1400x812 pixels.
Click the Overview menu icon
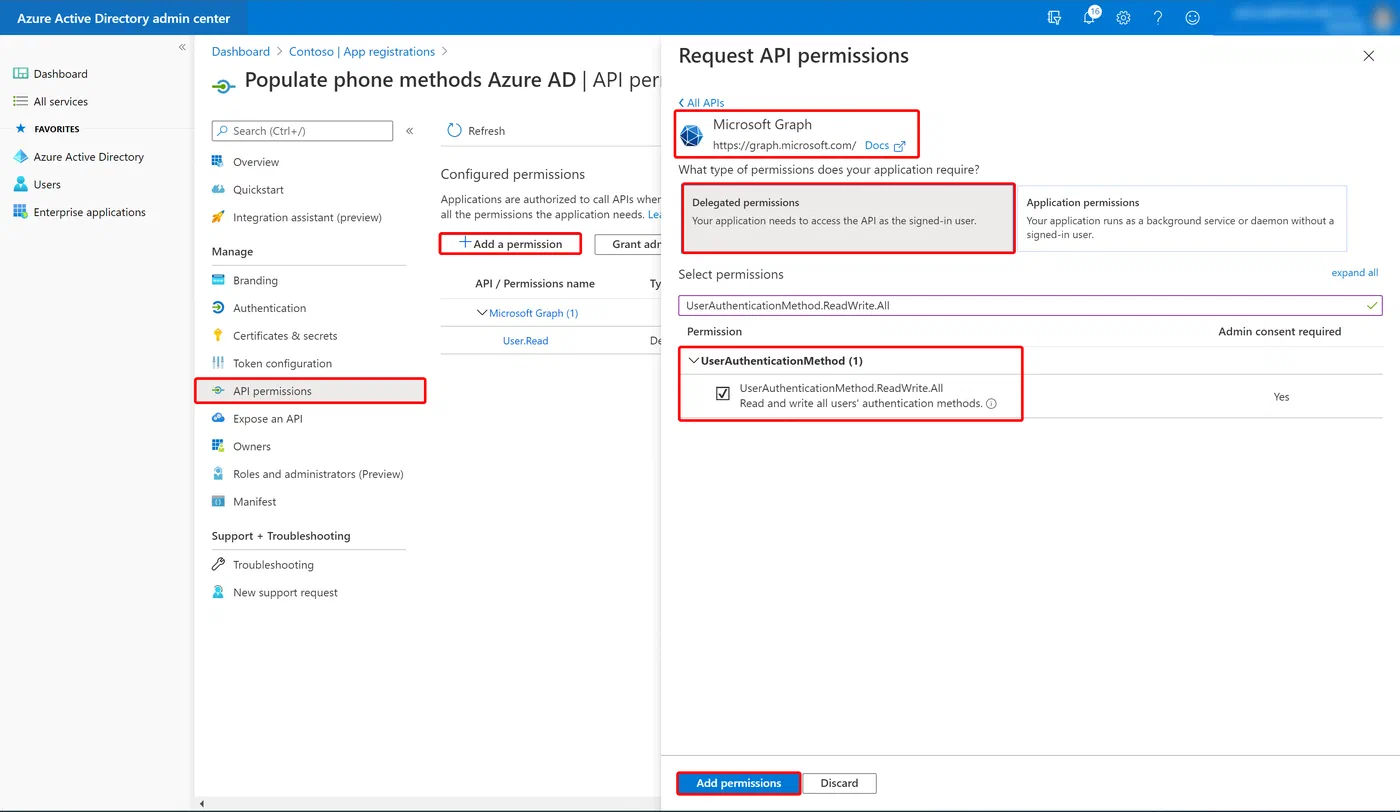pos(218,162)
